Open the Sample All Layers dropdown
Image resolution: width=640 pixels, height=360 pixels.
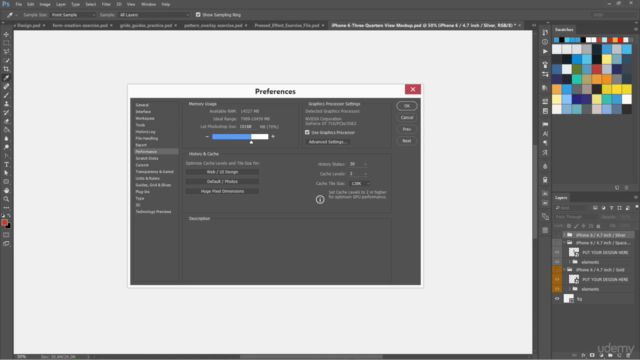coord(154,15)
